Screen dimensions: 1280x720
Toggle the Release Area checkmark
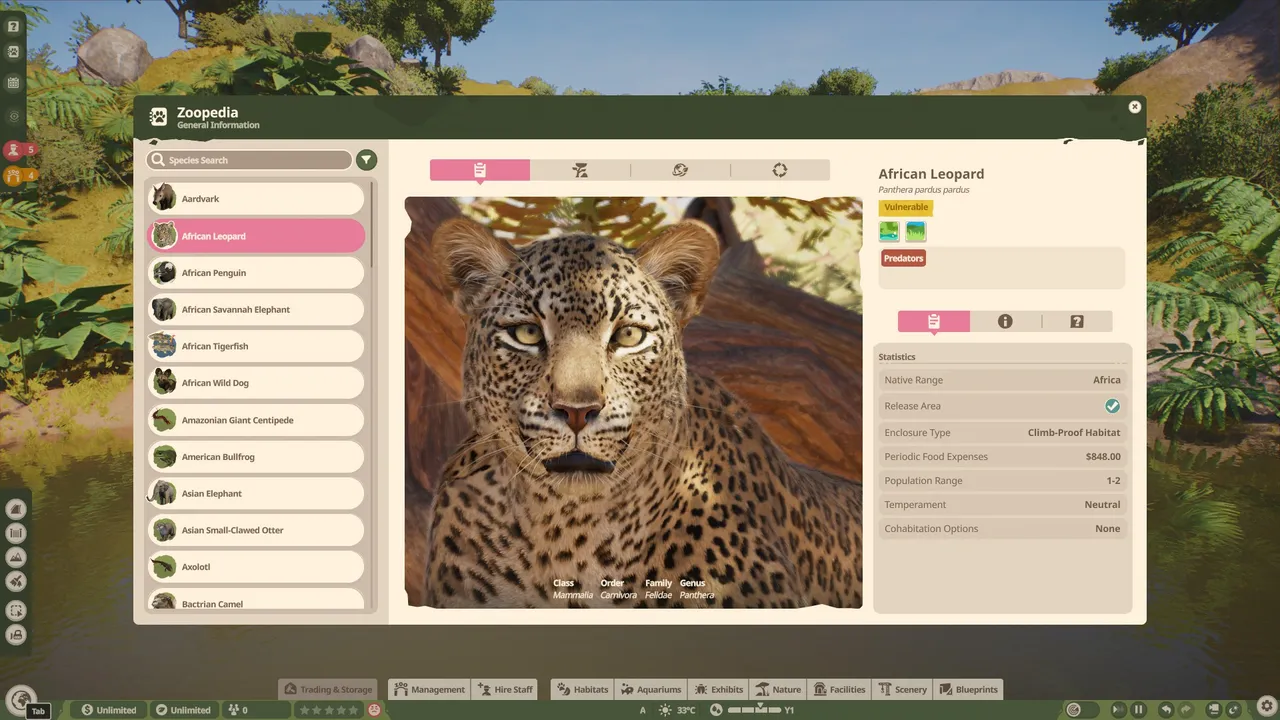[1112, 406]
